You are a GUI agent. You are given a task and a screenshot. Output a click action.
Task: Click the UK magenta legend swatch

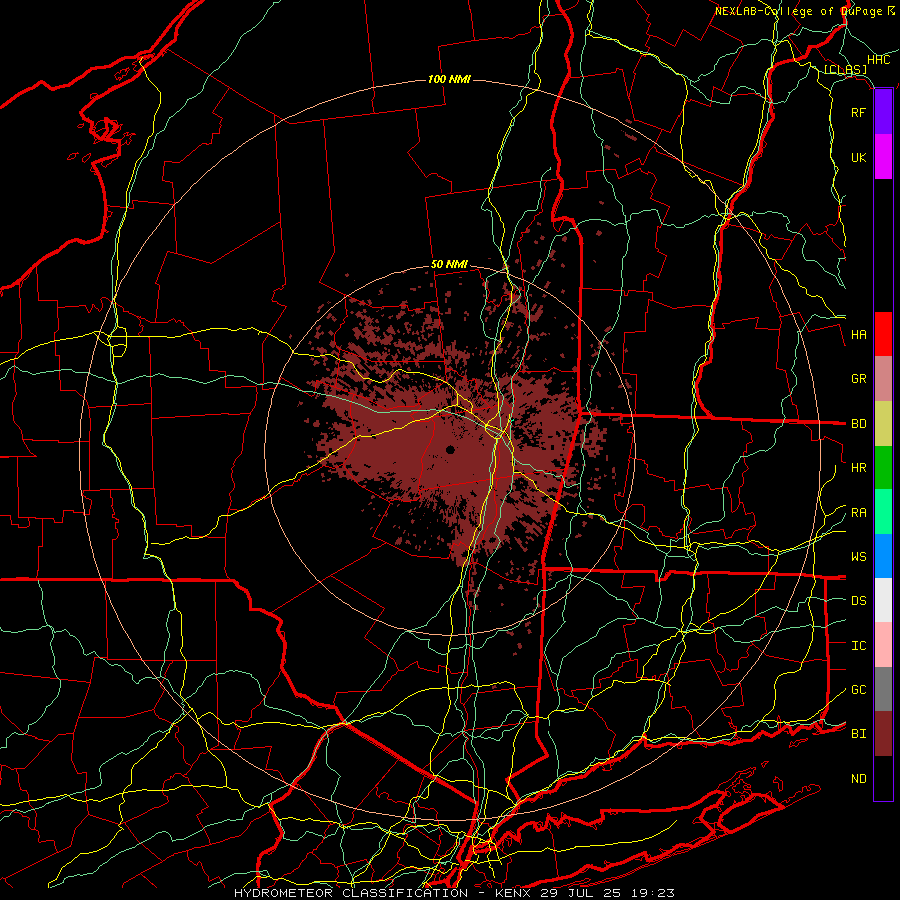(883, 157)
